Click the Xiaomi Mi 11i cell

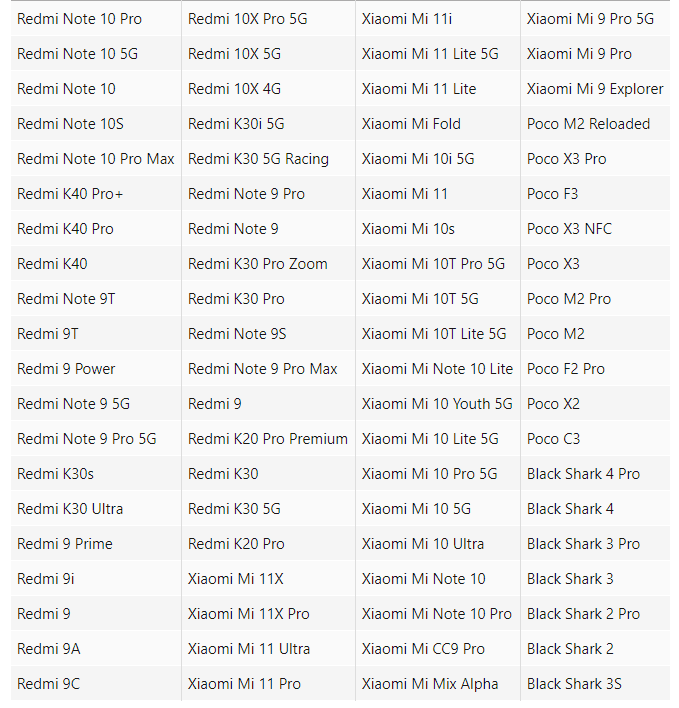[407, 19]
